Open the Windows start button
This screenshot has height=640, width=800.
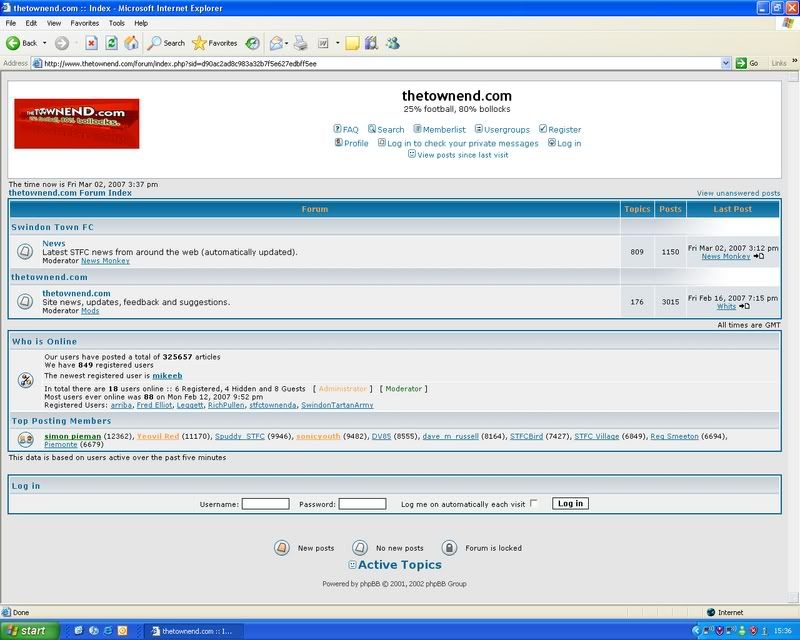click(30, 631)
